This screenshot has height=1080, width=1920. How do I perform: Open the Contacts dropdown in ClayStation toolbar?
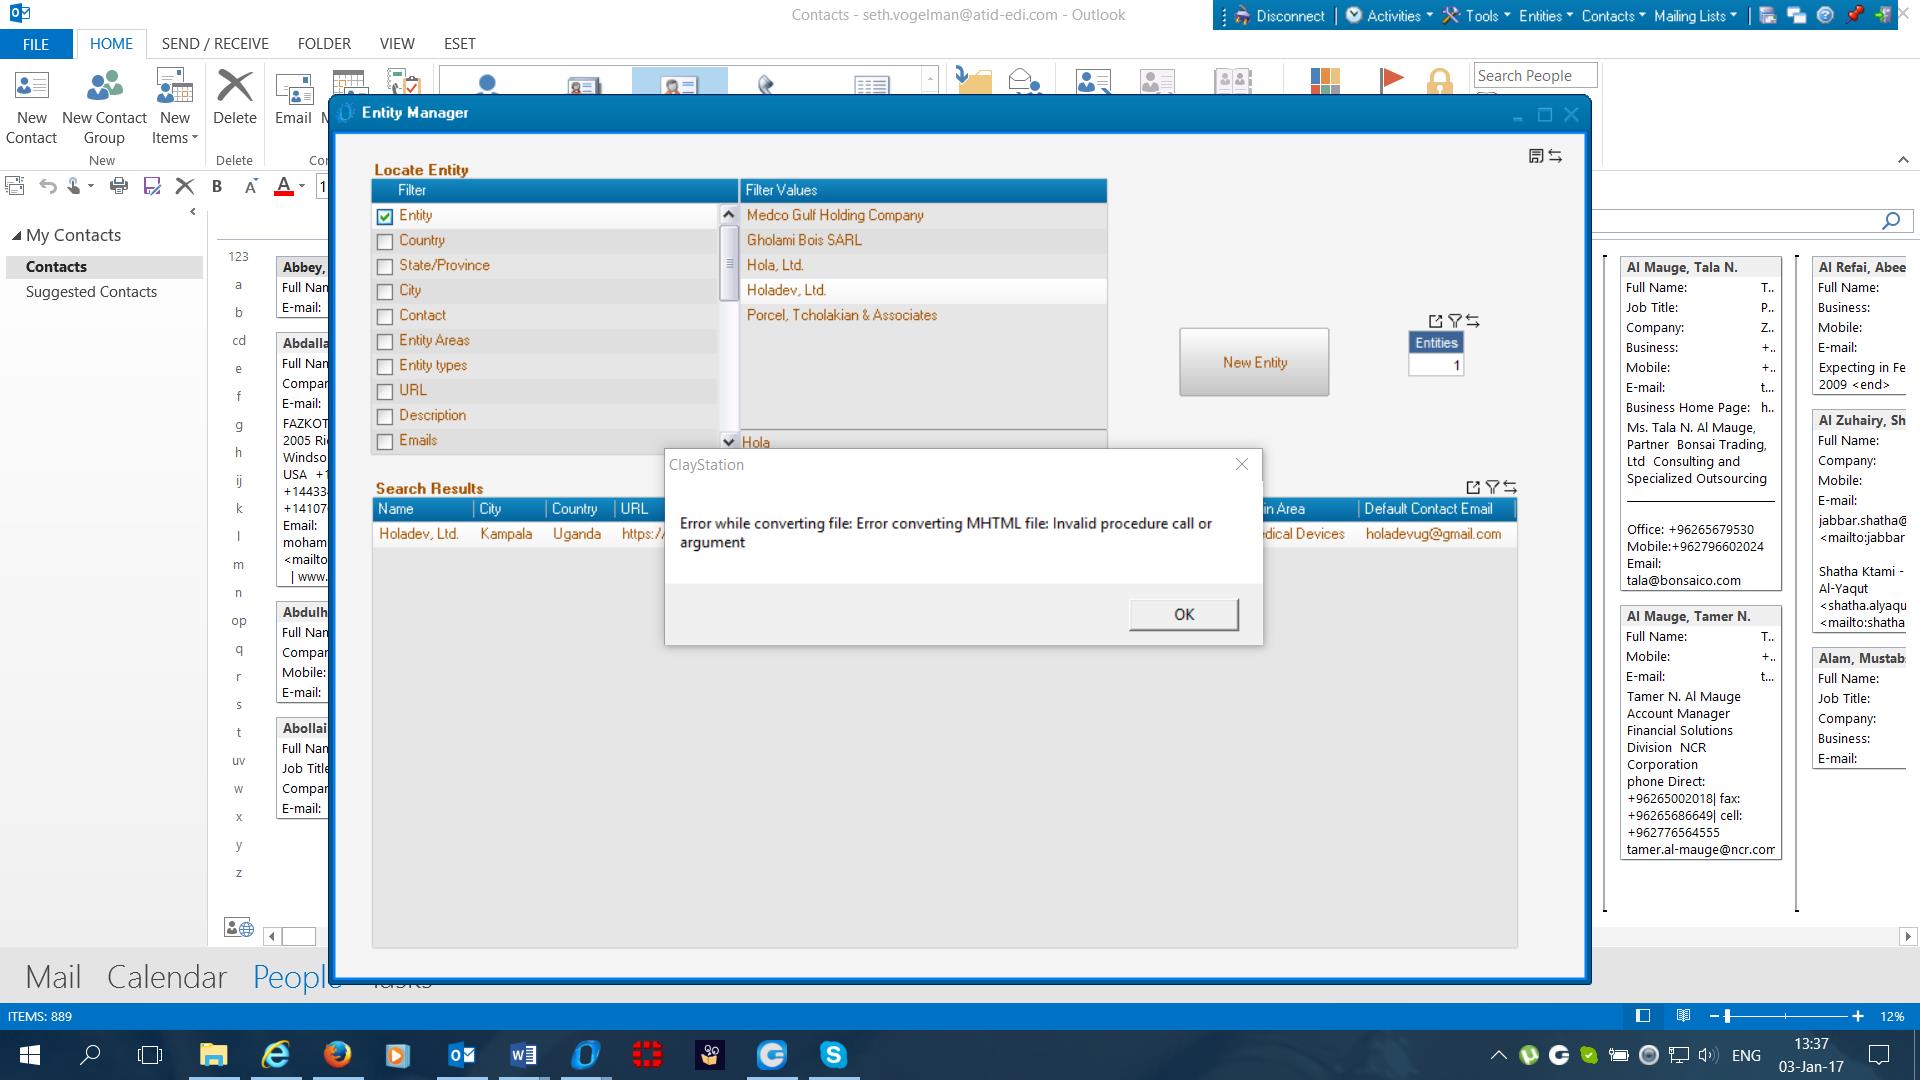pyautogui.click(x=1613, y=16)
